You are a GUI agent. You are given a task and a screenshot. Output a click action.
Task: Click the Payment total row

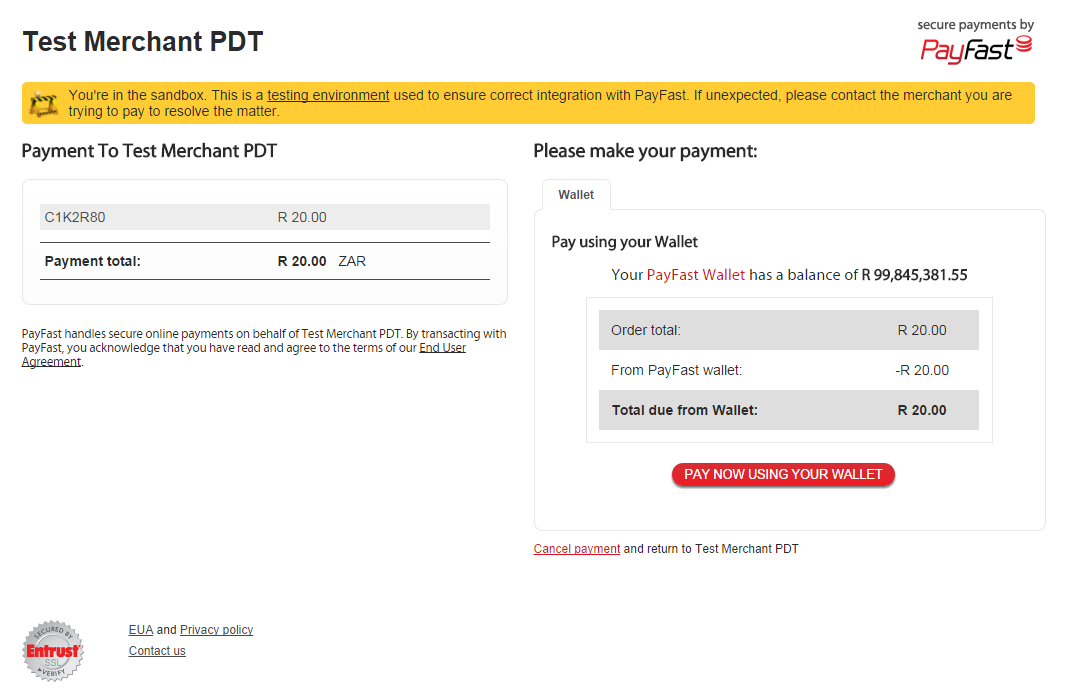[265, 261]
